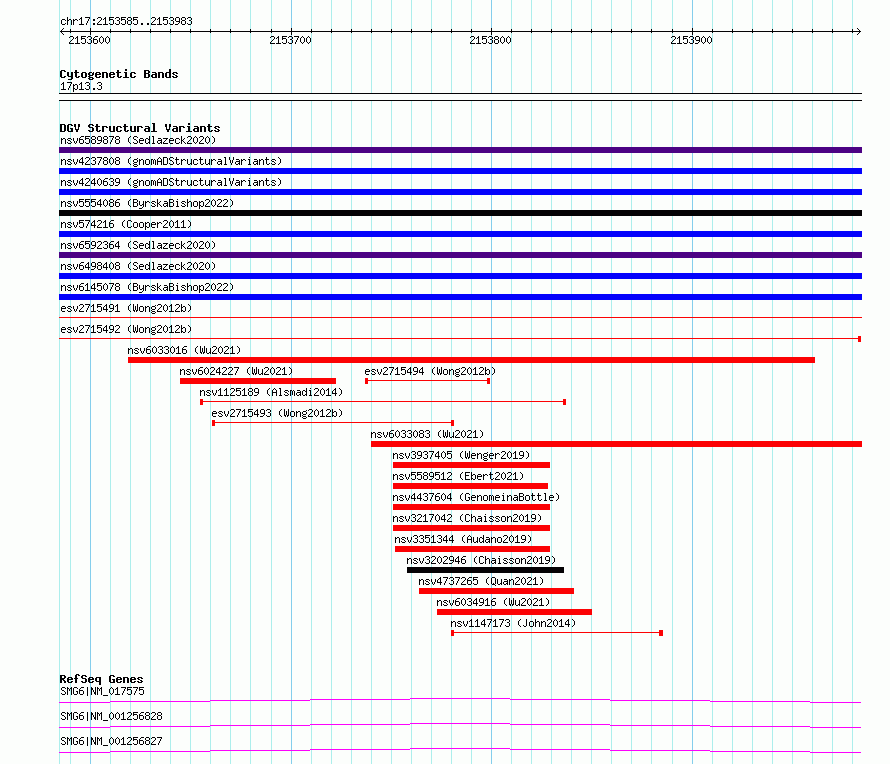Click the red nsv6034916 variant bar
The height and width of the screenshot is (764, 890).
pos(514,612)
